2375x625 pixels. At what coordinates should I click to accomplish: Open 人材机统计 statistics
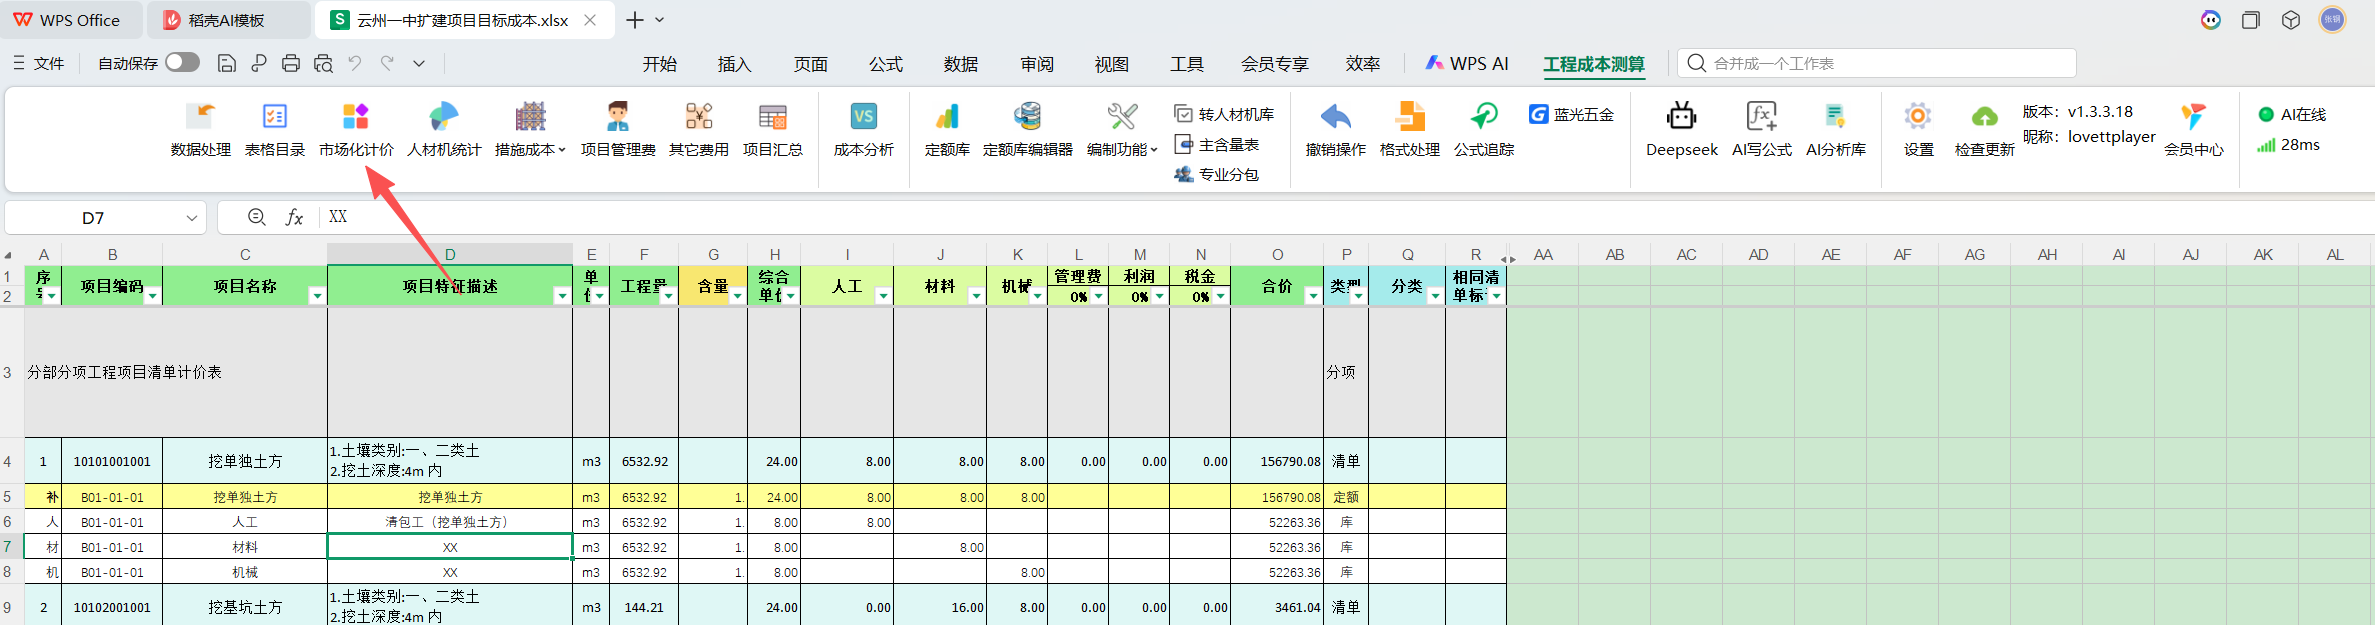[x=444, y=129]
